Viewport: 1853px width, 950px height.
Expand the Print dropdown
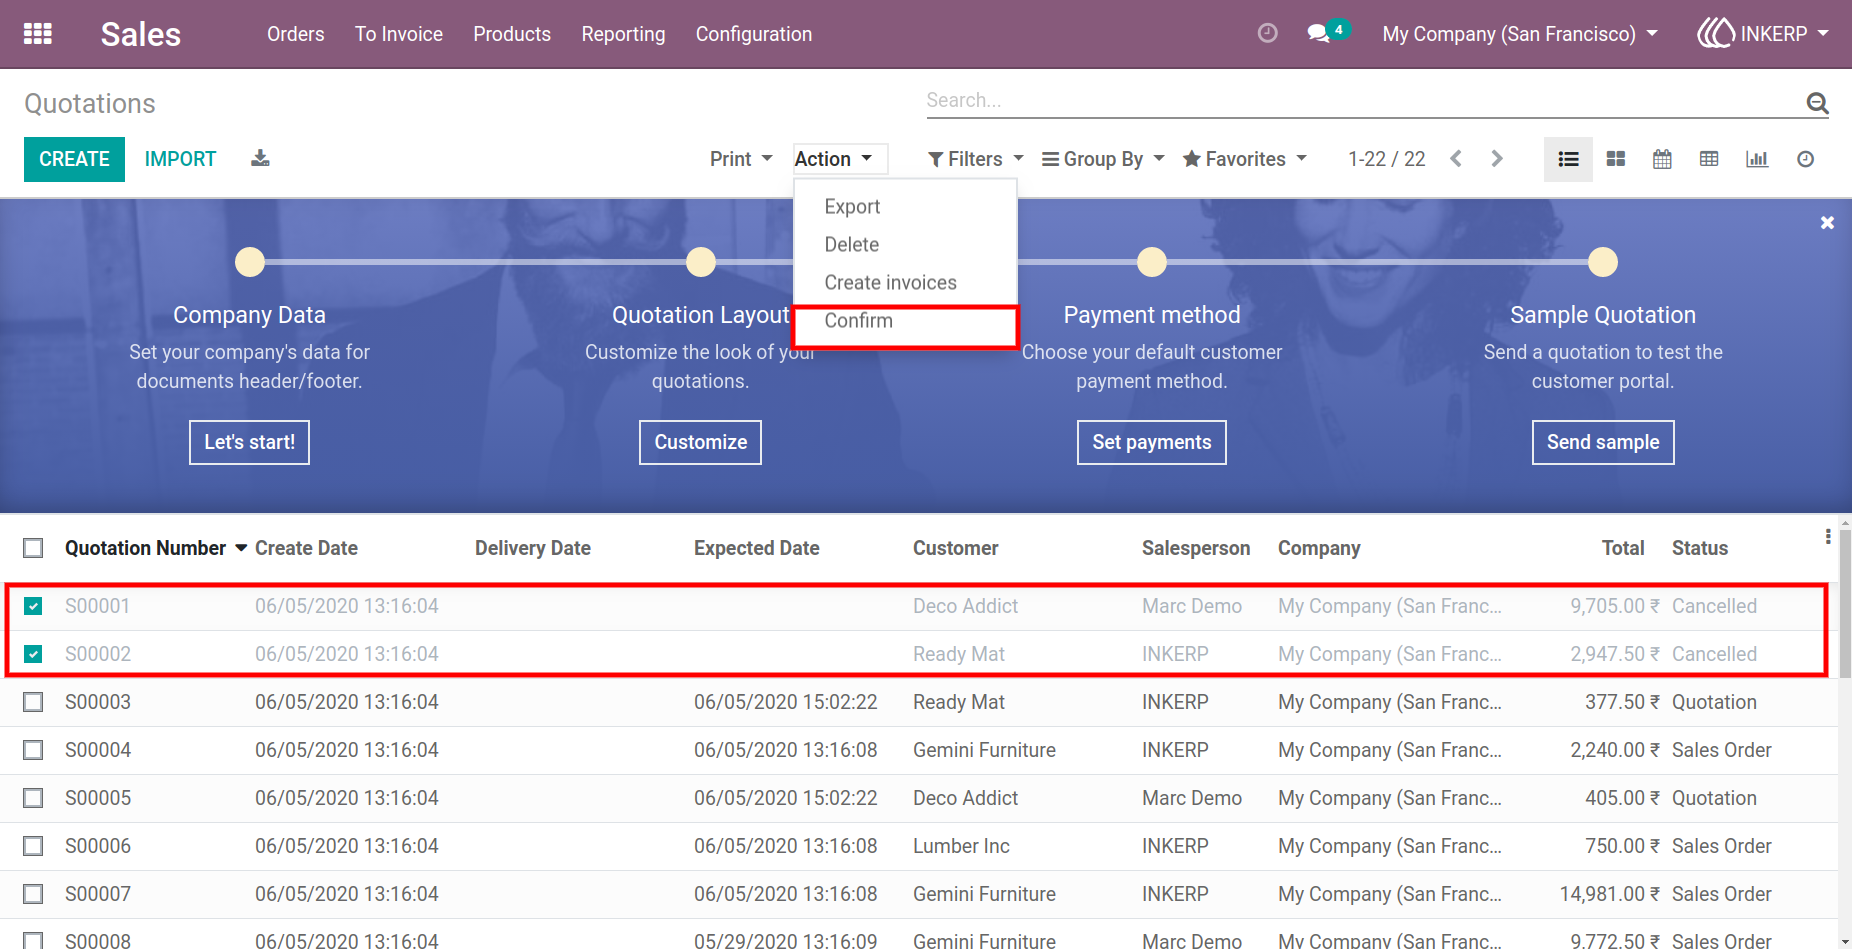[x=741, y=159]
